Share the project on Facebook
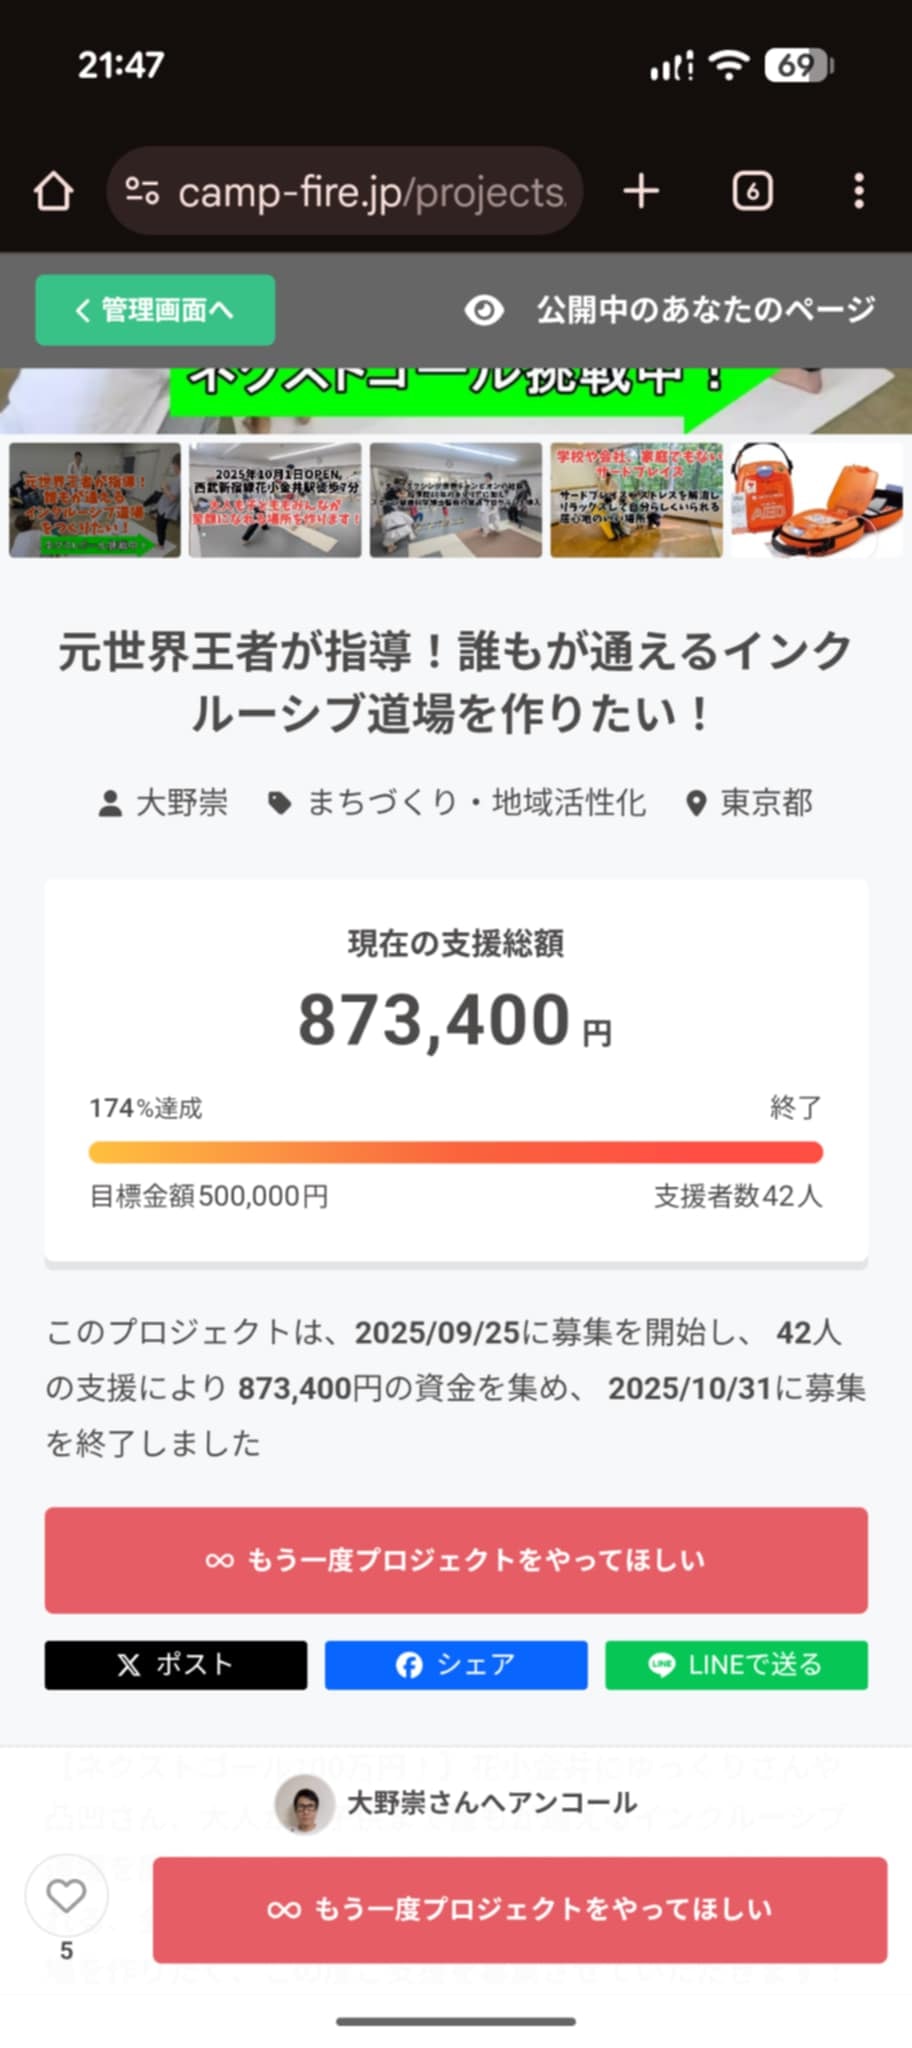 [x=456, y=1665]
